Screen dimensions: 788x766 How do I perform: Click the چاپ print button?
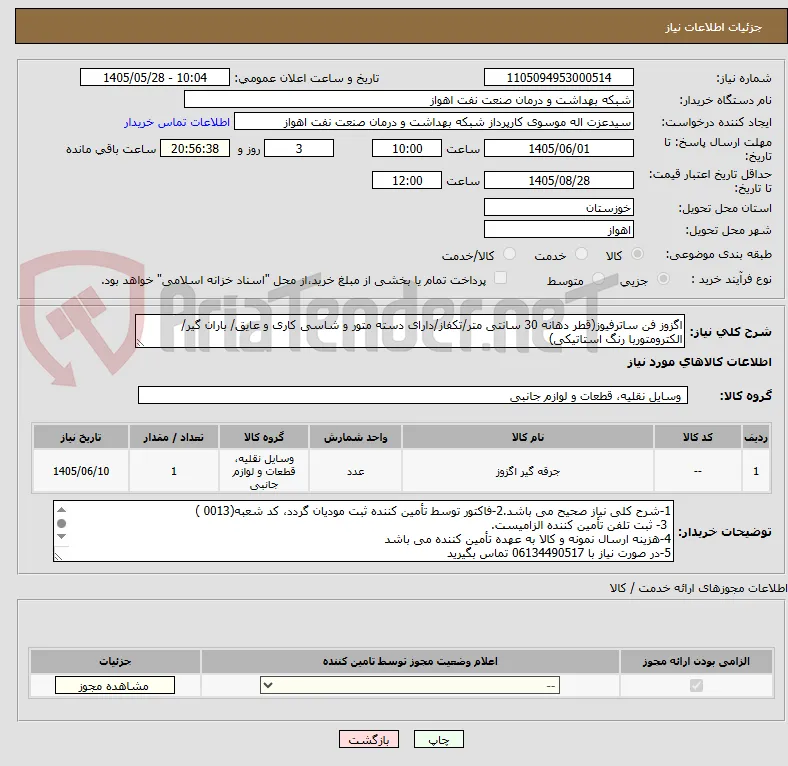click(x=439, y=740)
